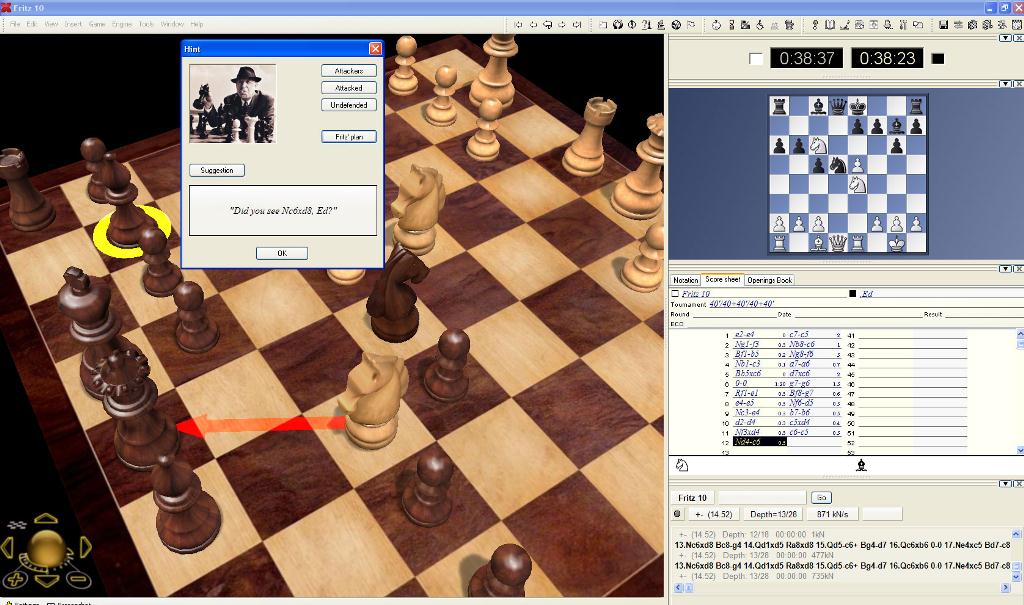The image size is (1024, 605).
Task: Open the notation pane dropdown arrow
Action: point(1005,269)
